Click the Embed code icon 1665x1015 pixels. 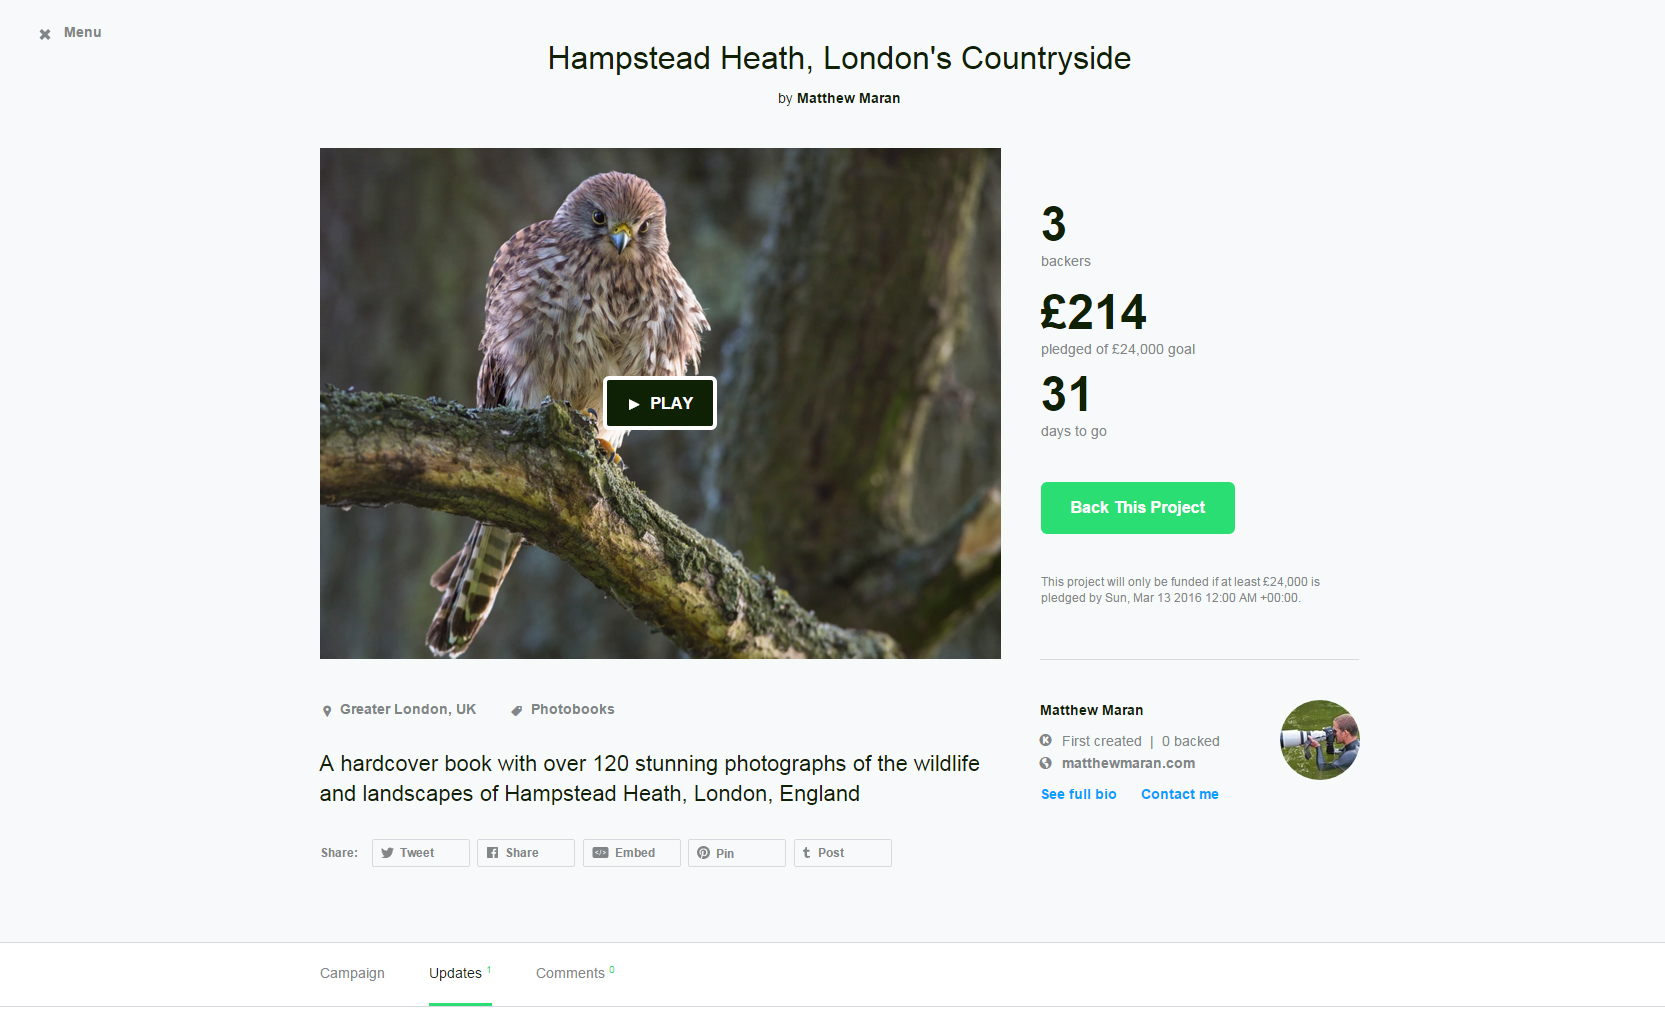pos(600,853)
